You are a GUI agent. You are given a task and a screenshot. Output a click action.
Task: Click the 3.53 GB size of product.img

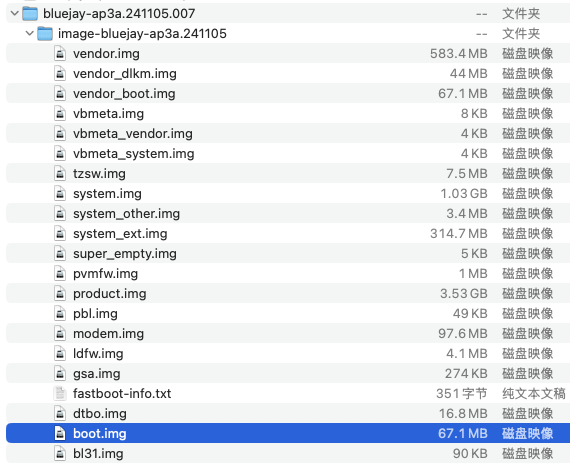463,293
